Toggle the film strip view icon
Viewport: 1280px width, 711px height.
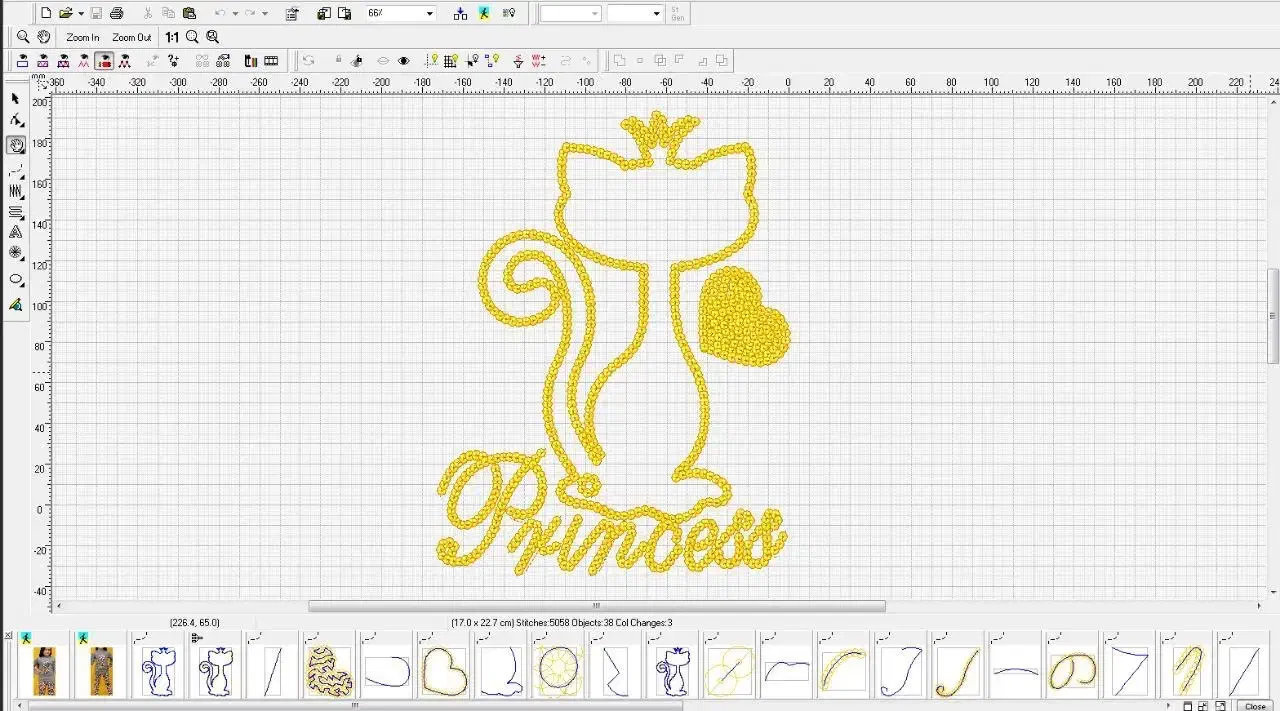pos(271,61)
